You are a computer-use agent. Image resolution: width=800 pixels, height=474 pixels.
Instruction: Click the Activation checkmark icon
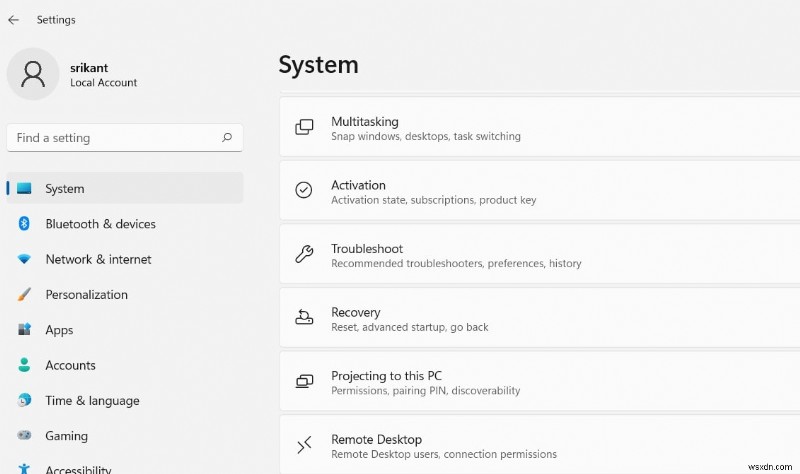[x=304, y=191]
